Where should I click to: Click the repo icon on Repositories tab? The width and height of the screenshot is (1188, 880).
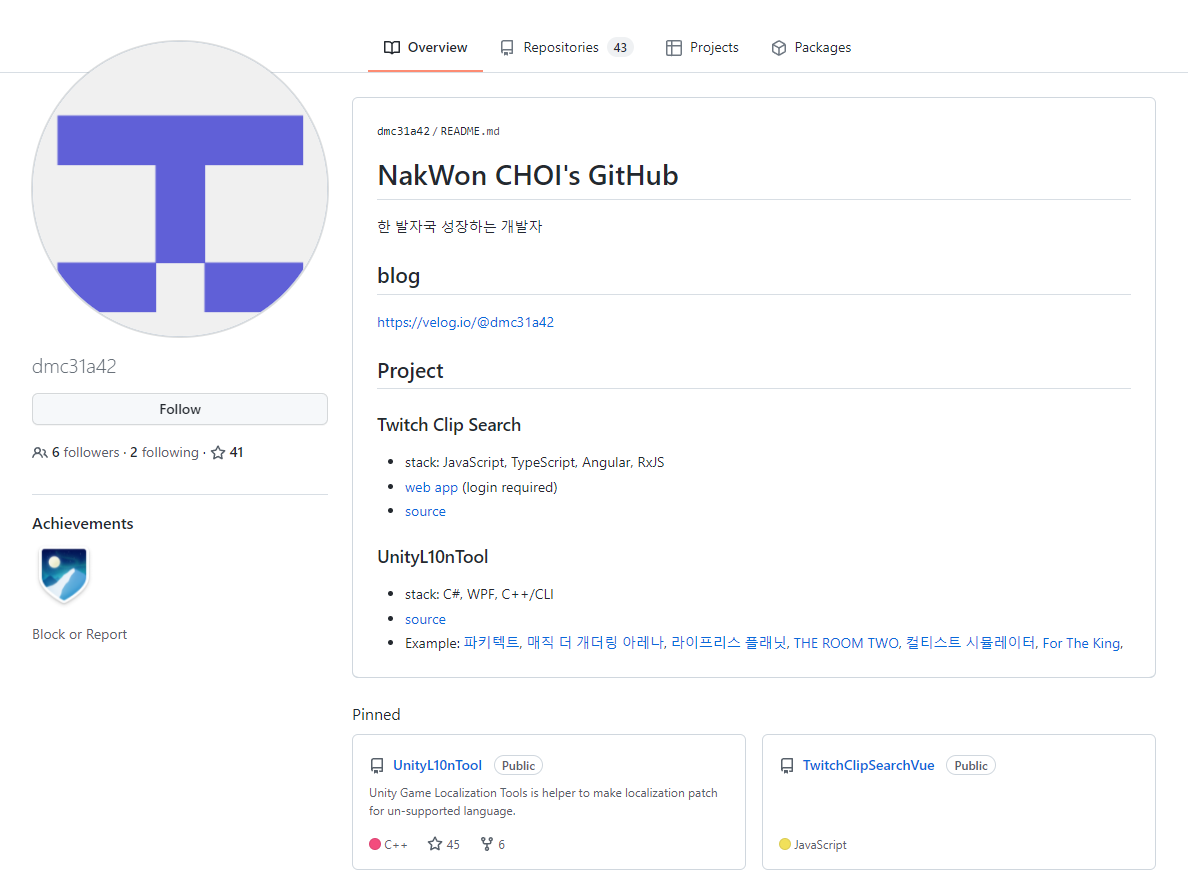pos(506,47)
